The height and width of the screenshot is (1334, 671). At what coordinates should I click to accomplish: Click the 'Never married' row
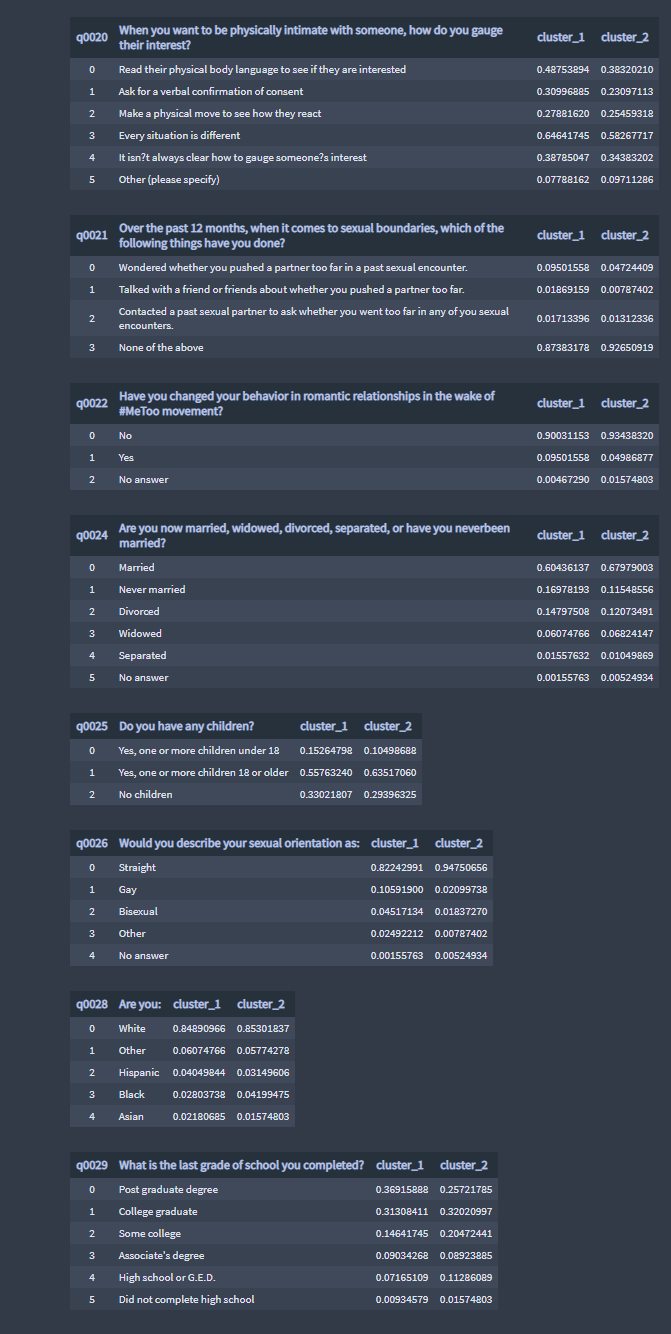pyautogui.click(x=365, y=590)
